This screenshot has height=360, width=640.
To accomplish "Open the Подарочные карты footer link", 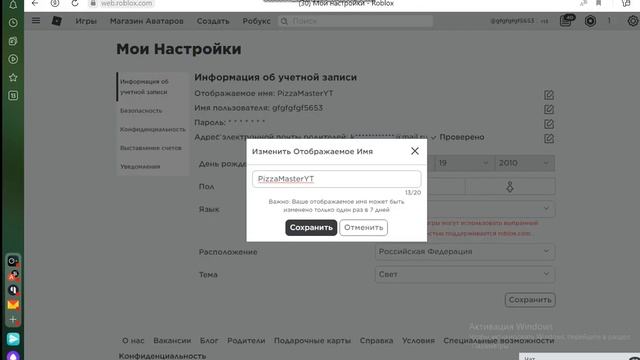I will click(x=312, y=340).
